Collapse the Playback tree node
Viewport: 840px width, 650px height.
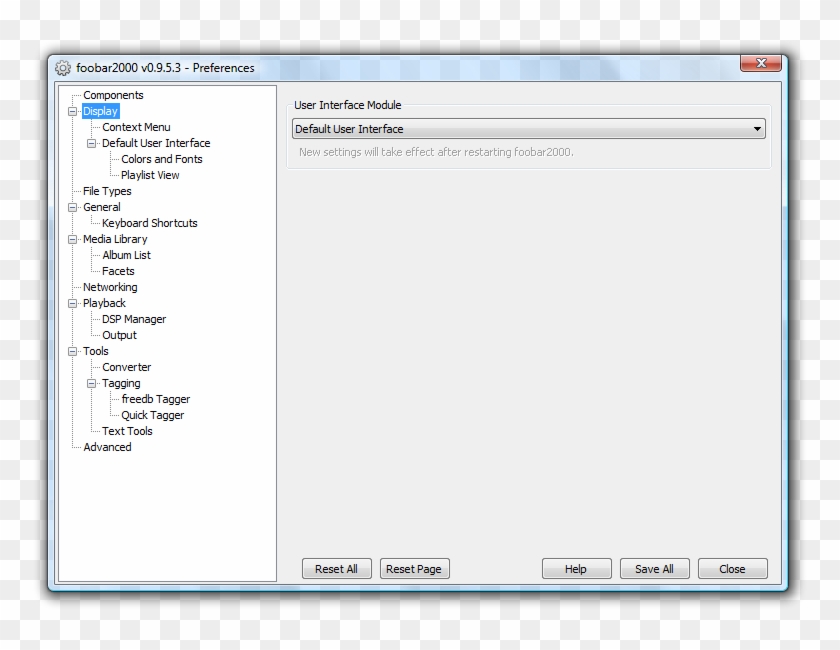coord(71,303)
